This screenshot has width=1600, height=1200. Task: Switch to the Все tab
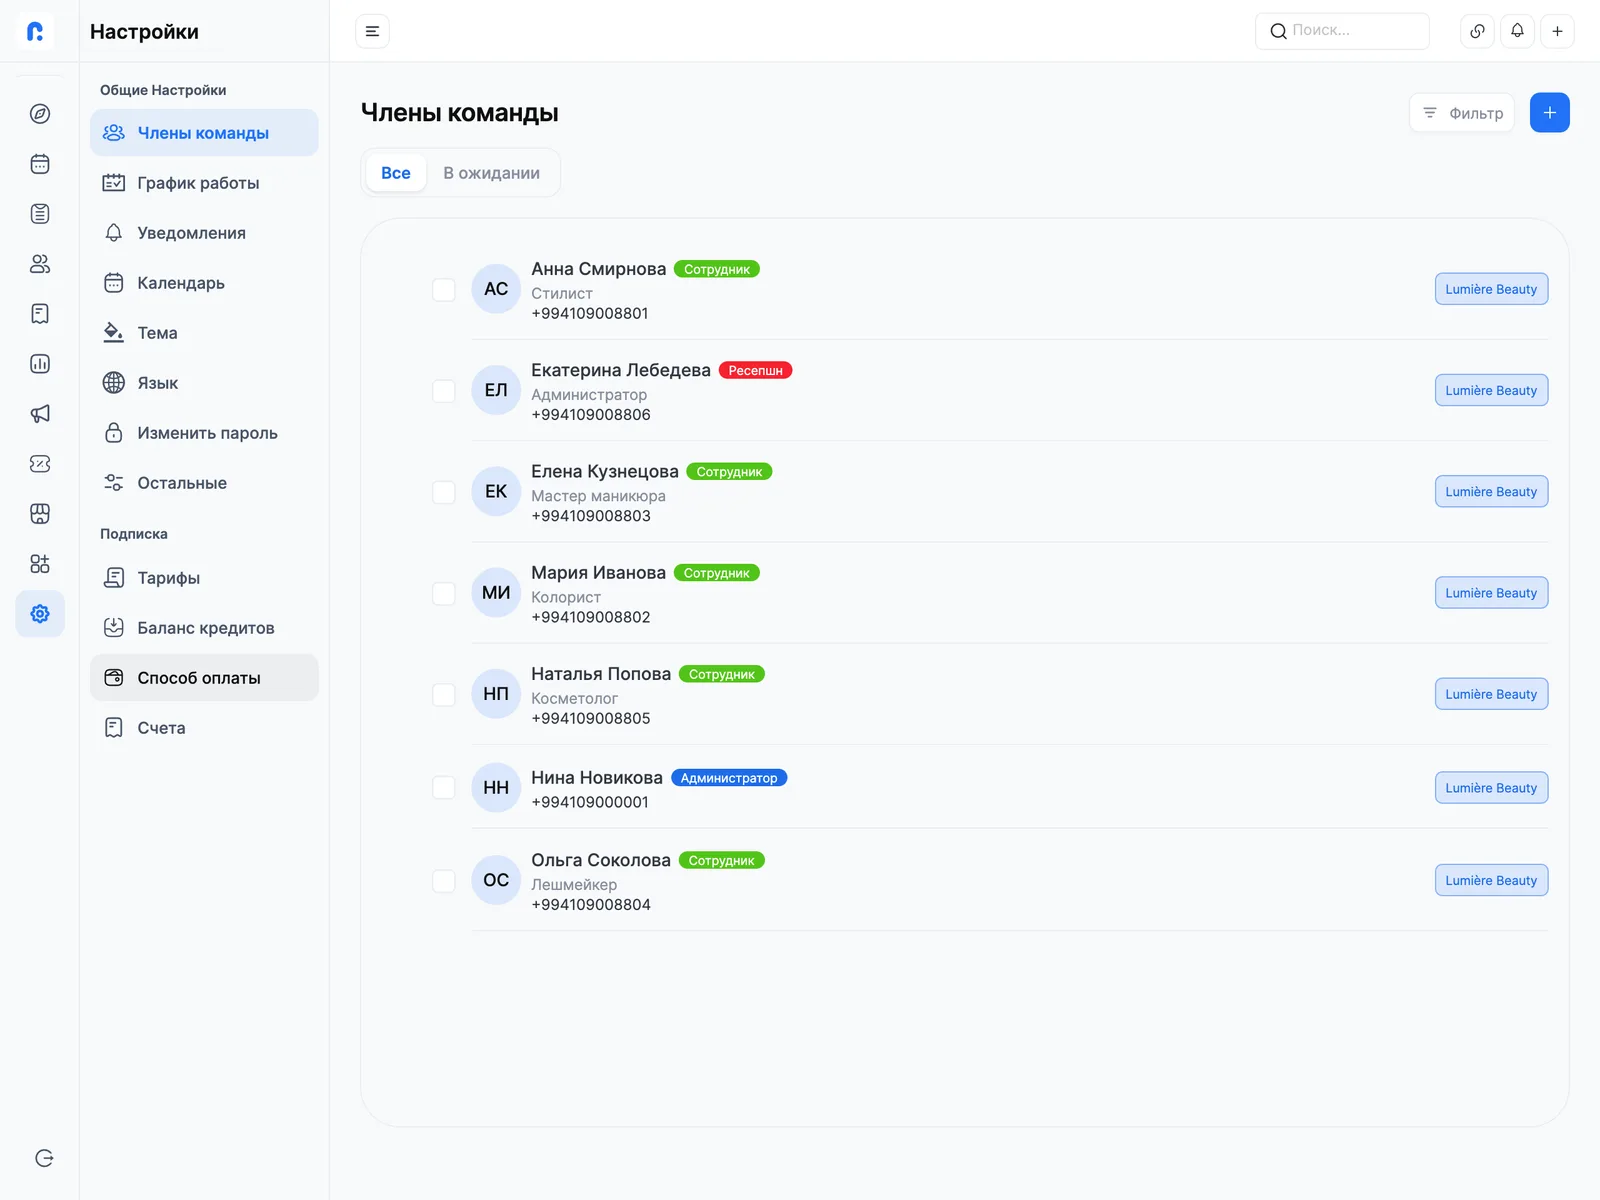[396, 173]
